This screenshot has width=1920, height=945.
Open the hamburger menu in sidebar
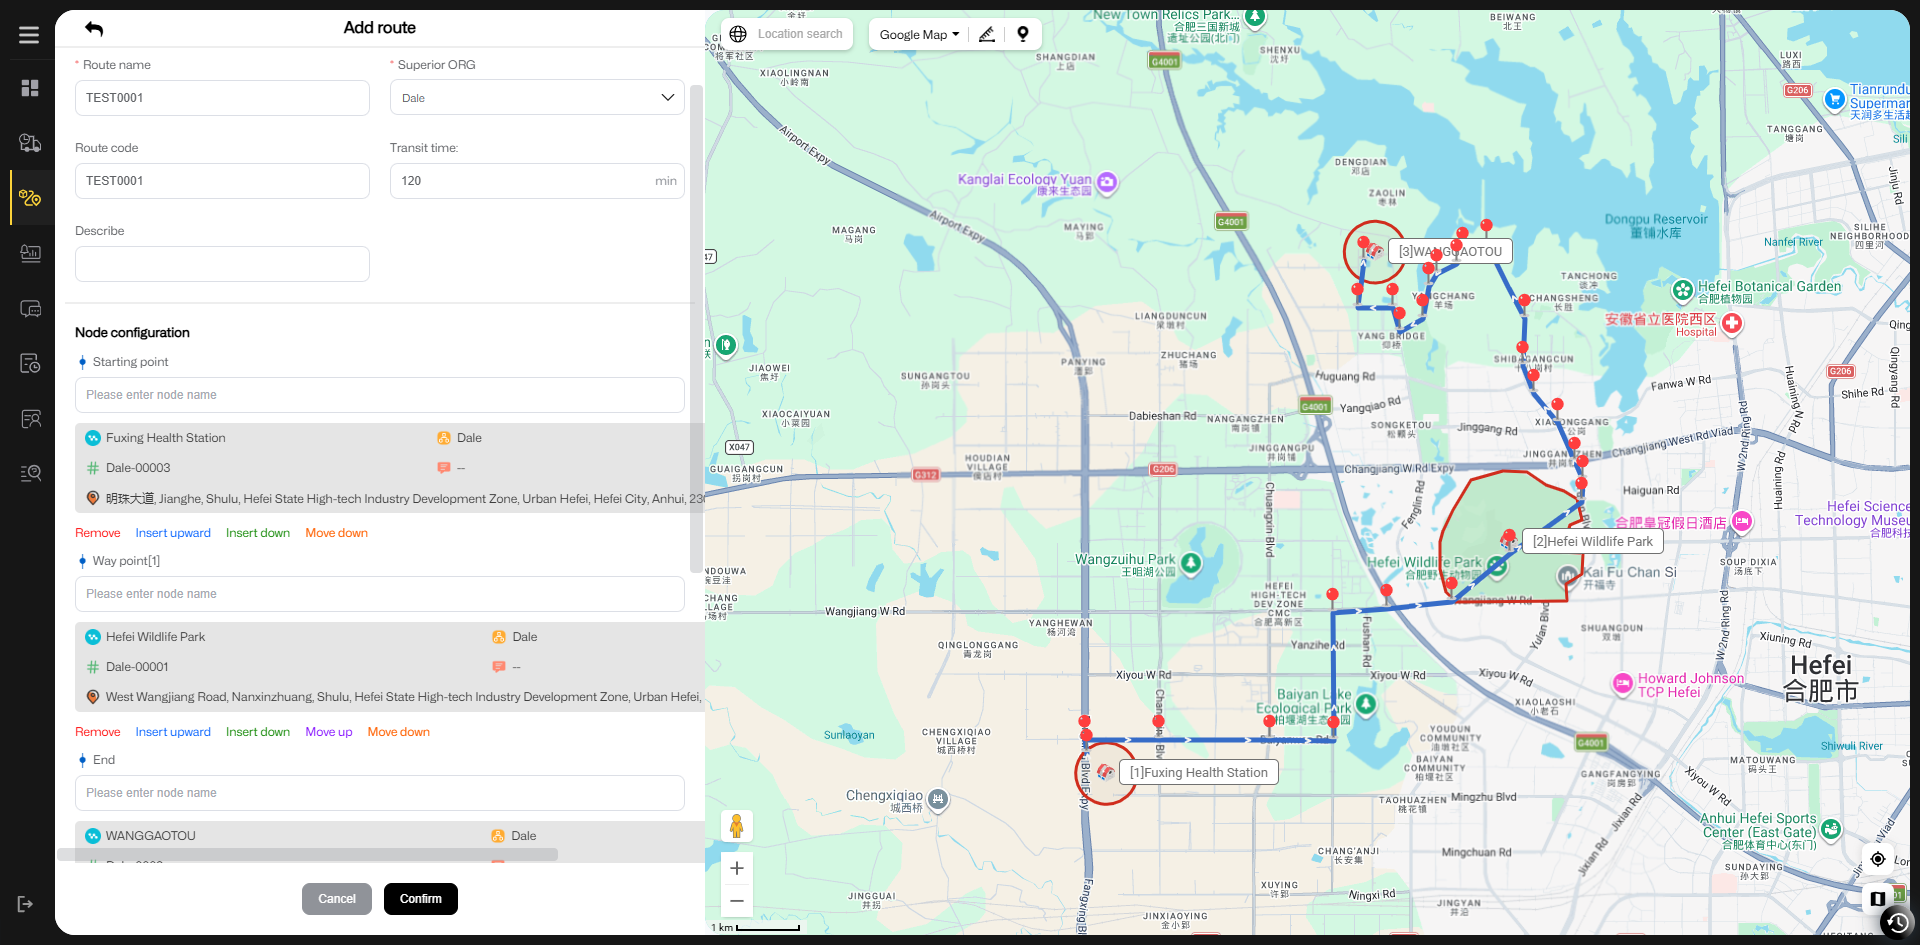[x=29, y=35]
